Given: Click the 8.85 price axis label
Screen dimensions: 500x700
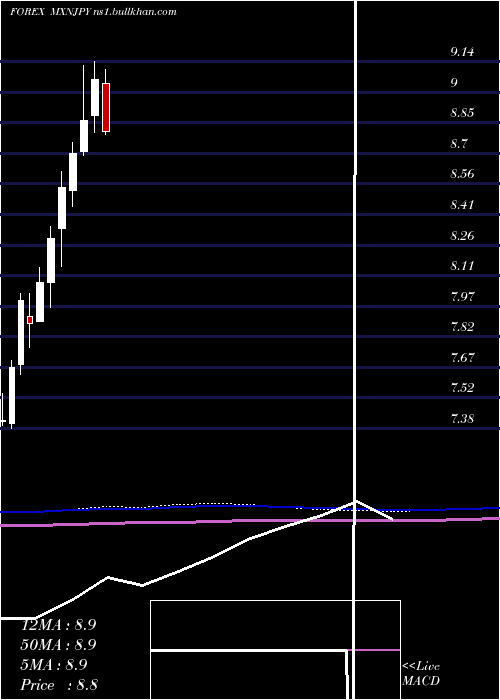Looking at the screenshot, I should pyautogui.click(x=462, y=113).
